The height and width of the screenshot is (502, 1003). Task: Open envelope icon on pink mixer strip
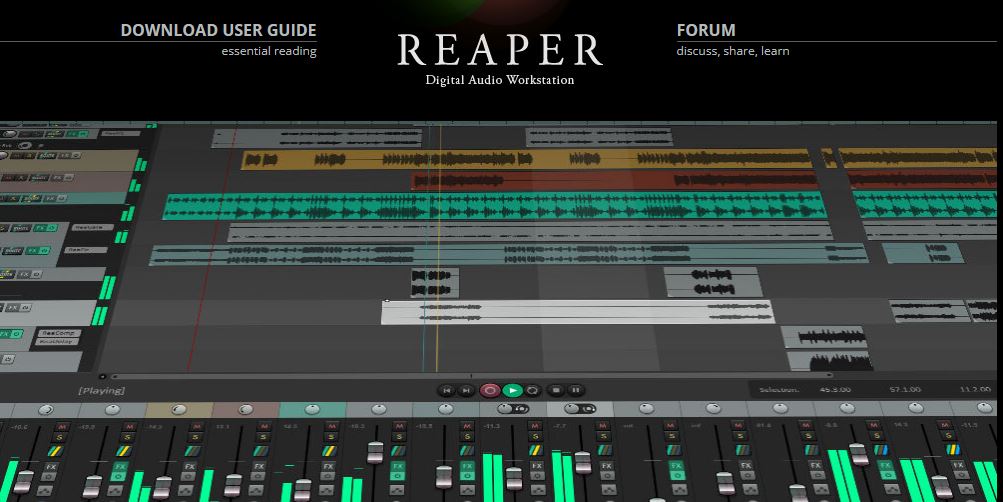[x=256, y=490]
